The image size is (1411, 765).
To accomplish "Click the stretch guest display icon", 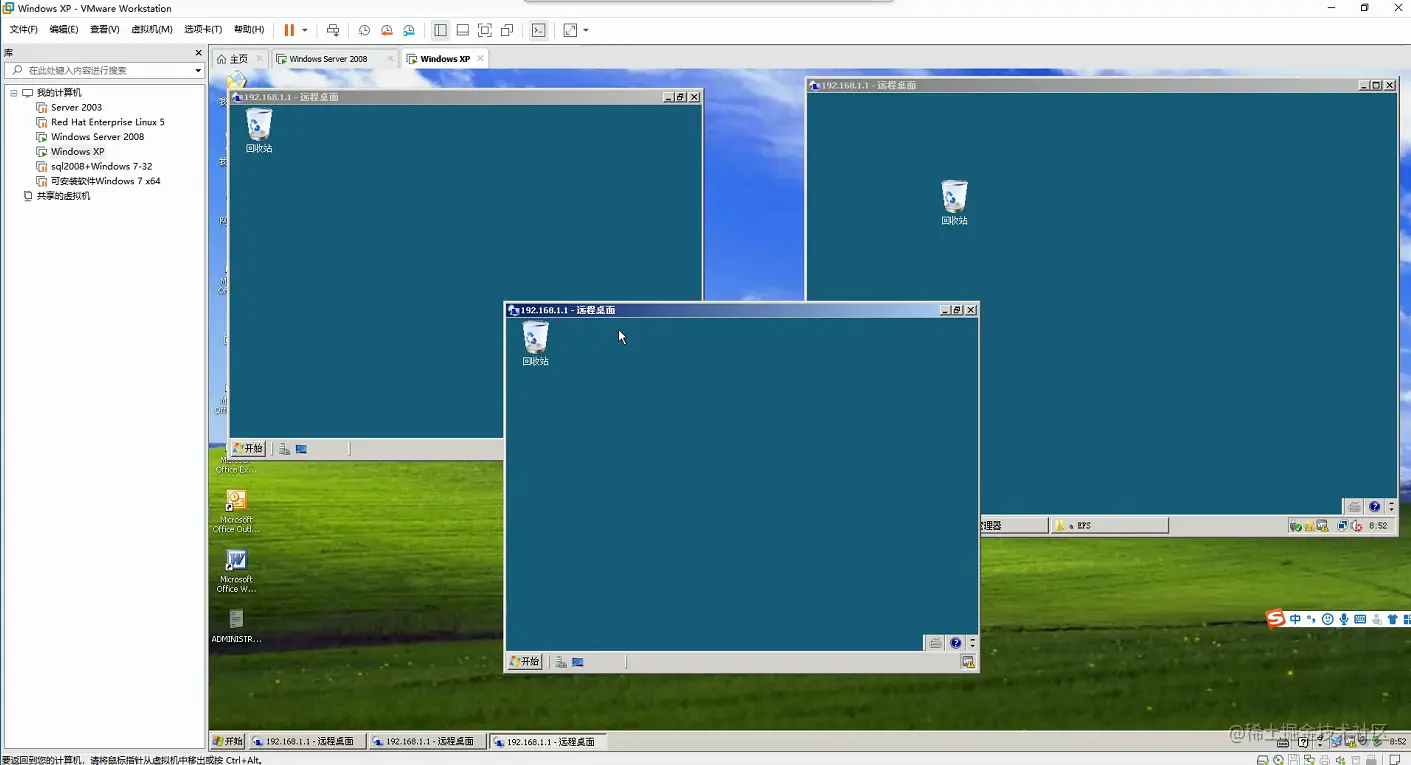I will pos(570,30).
